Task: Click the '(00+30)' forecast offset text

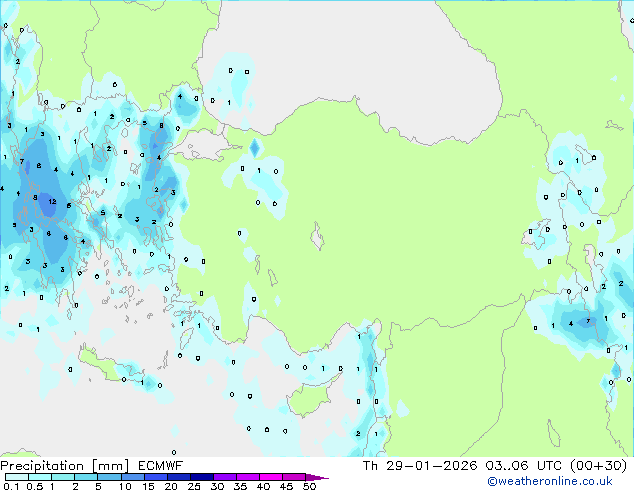Action: tap(598, 466)
